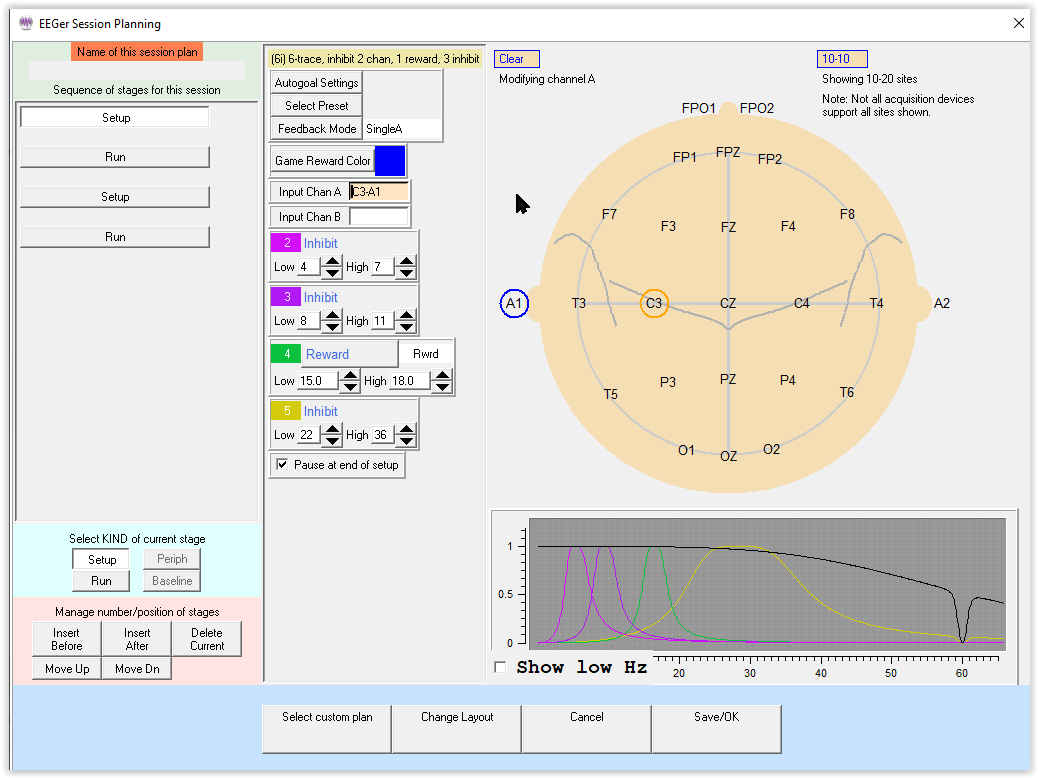Clear channel site selection
1038x778 pixels.
517,59
